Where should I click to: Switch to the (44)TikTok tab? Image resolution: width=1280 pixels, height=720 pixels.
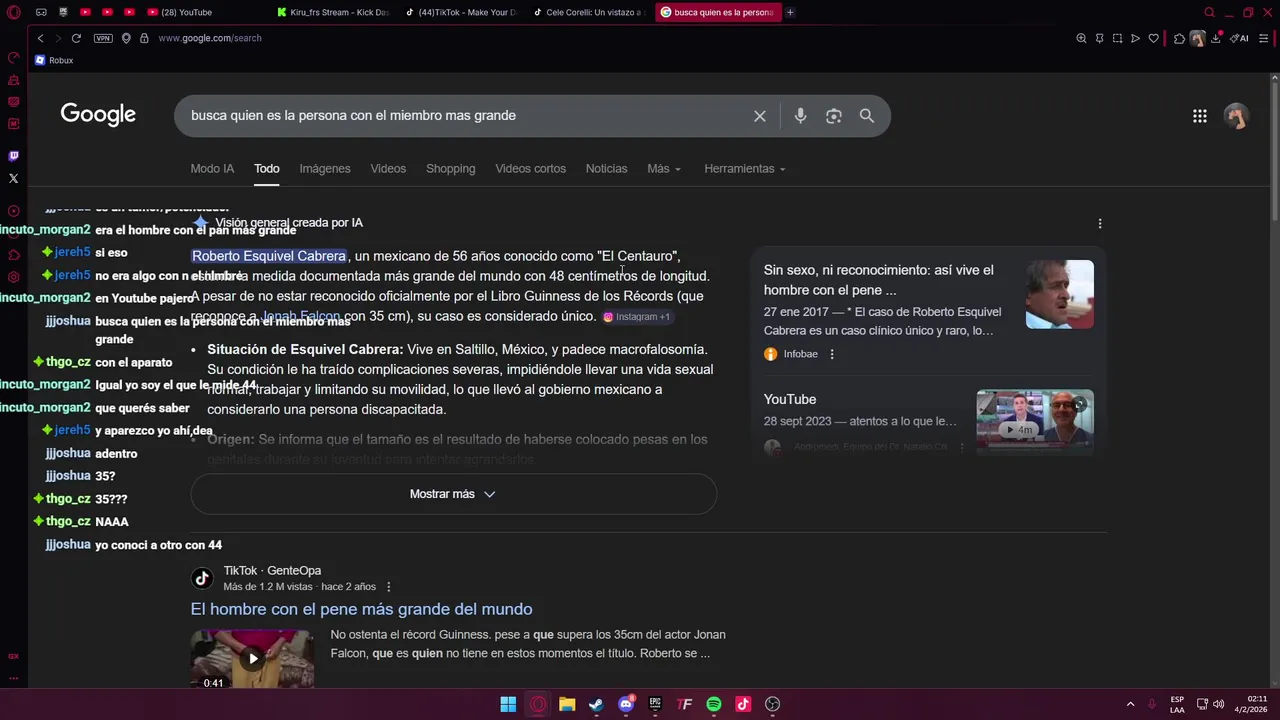click(460, 12)
